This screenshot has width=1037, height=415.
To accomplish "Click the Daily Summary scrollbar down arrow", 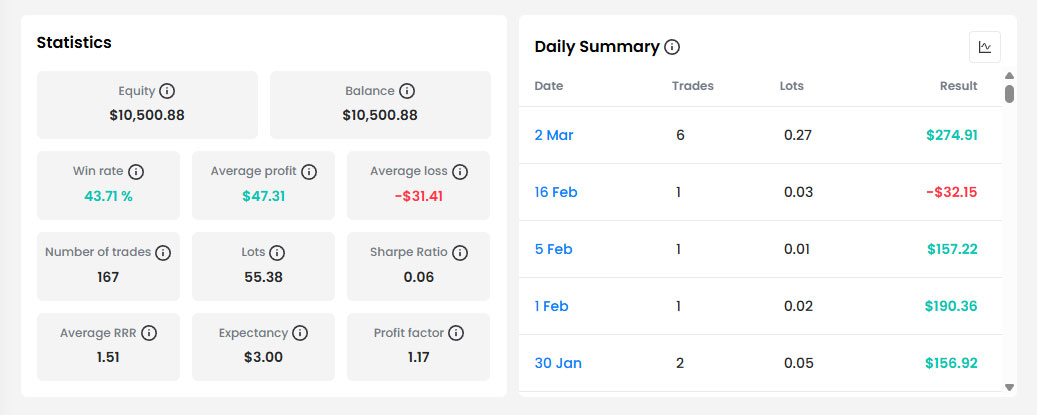I will pyautogui.click(x=1009, y=387).
